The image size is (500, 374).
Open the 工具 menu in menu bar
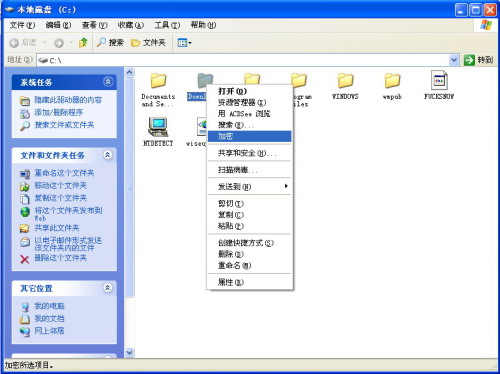[167, 25]
